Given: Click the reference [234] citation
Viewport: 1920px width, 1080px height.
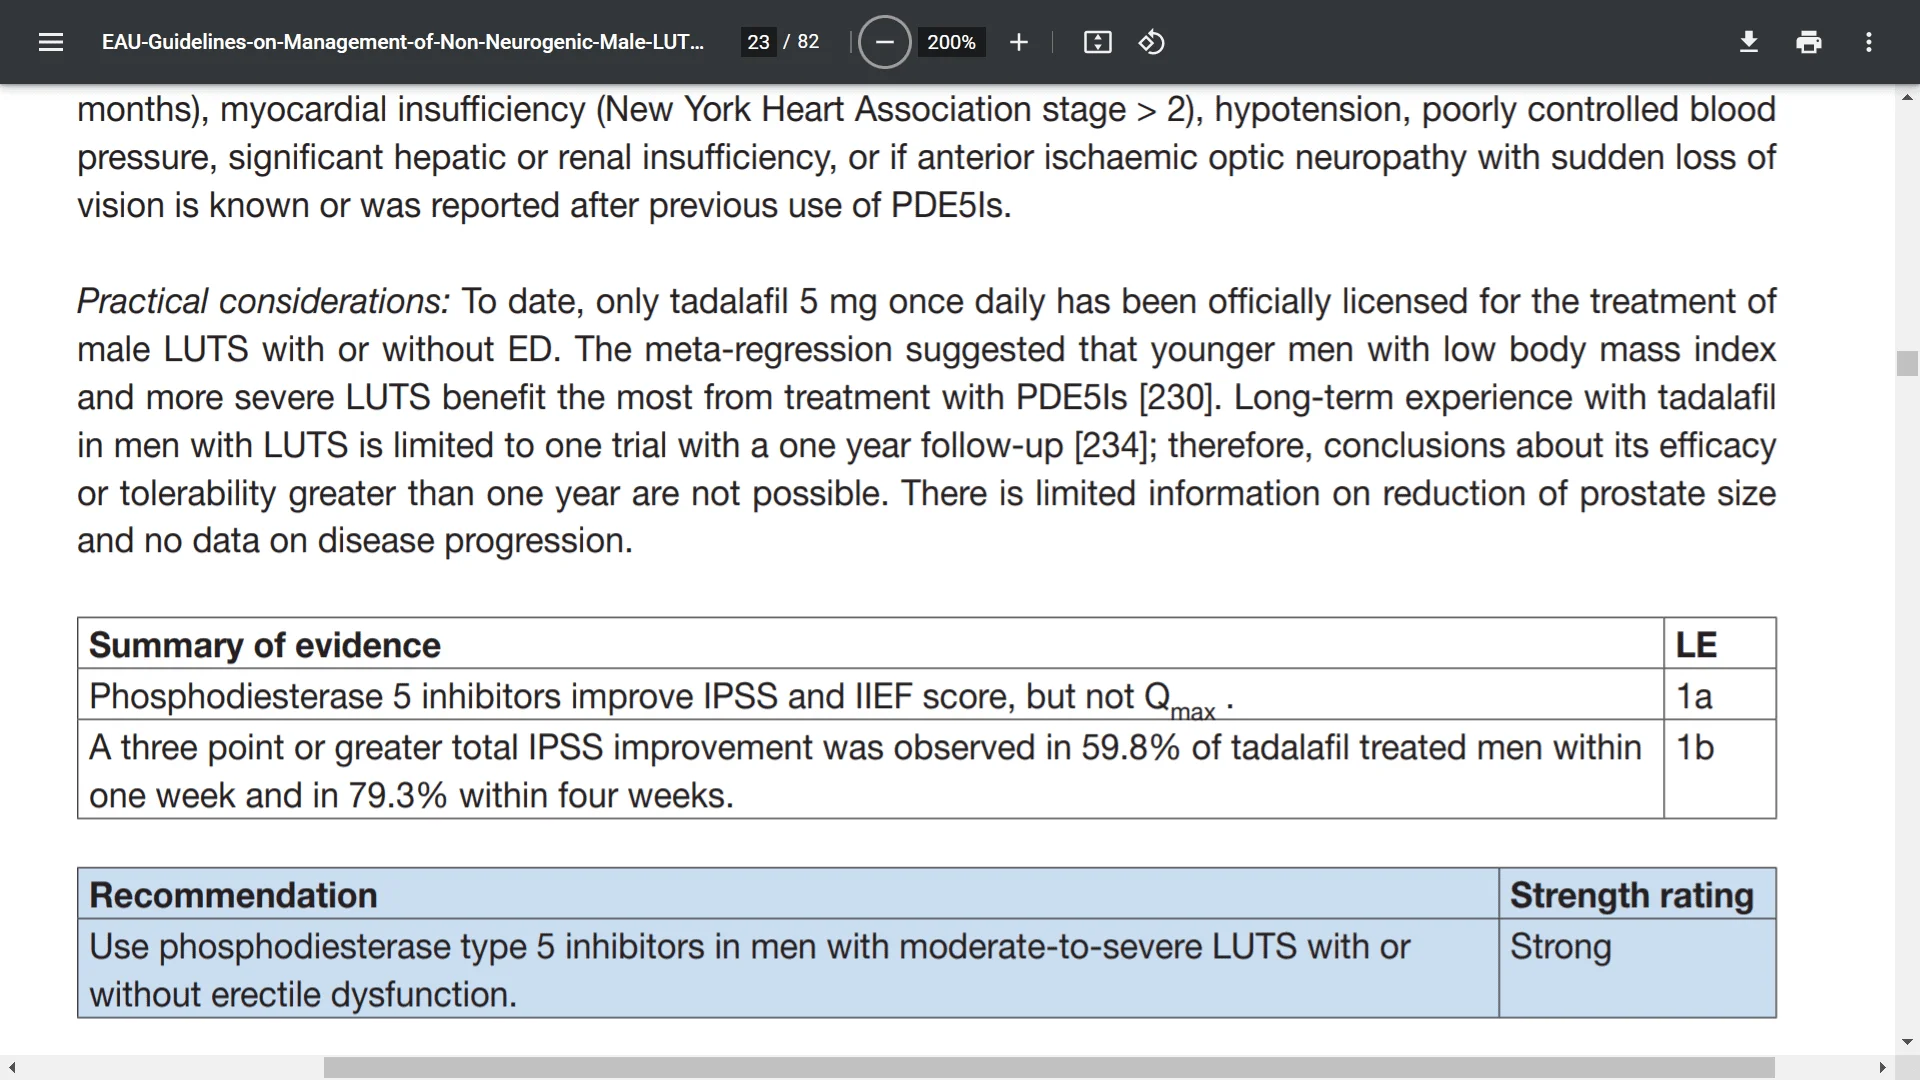Looking at the screenshot, I should pyautogui.click(x=1110, y=445).
